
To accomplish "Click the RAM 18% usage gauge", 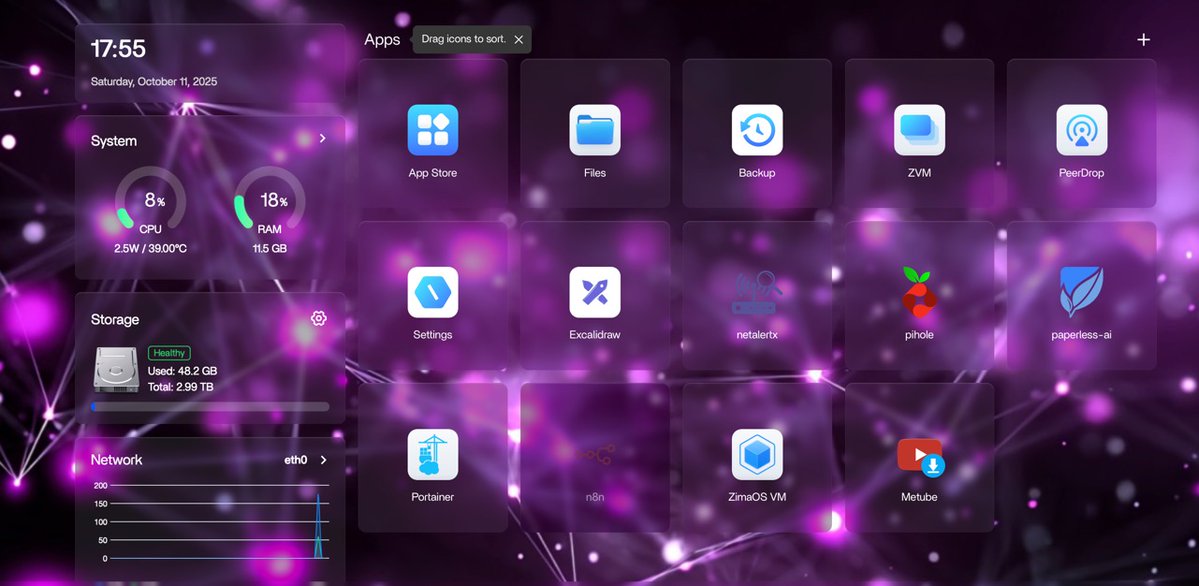I will coord(269,201).
